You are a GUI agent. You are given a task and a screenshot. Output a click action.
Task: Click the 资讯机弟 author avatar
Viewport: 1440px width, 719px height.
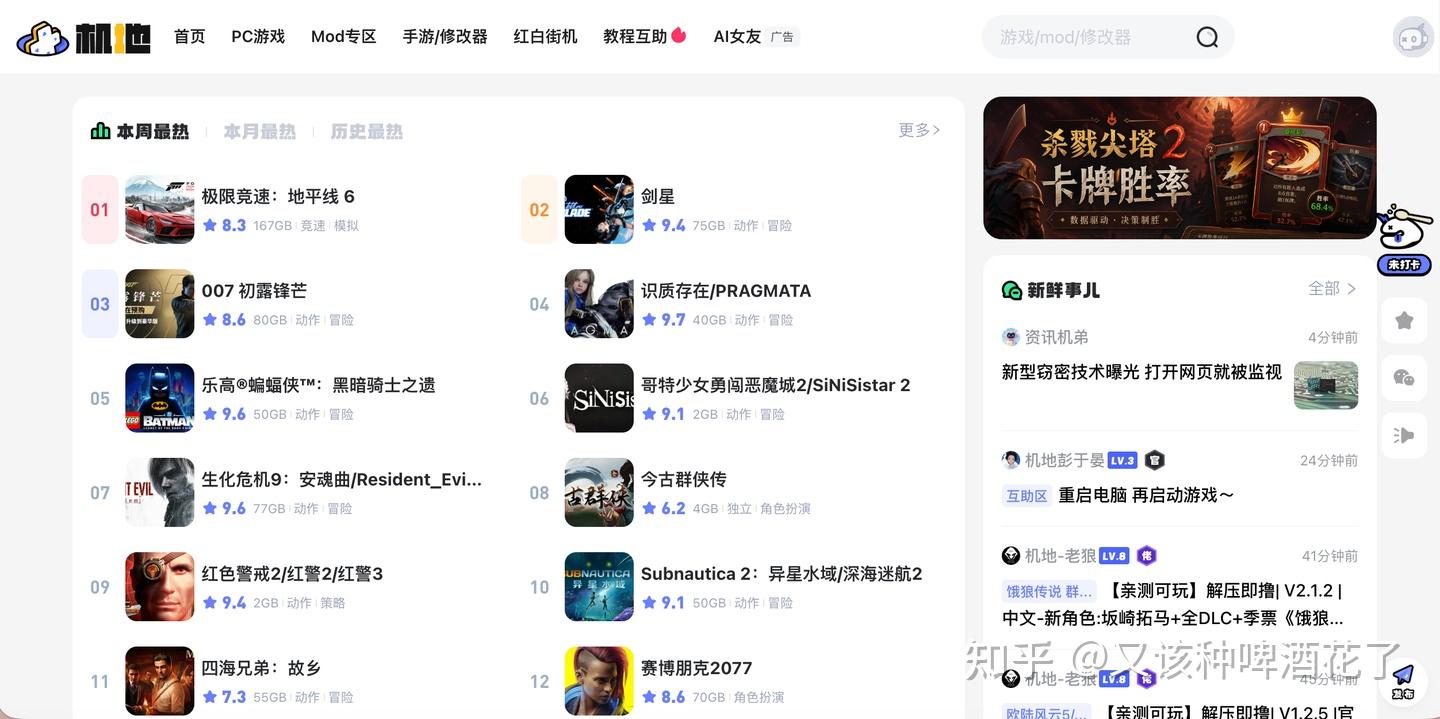tap(1011, 337)
